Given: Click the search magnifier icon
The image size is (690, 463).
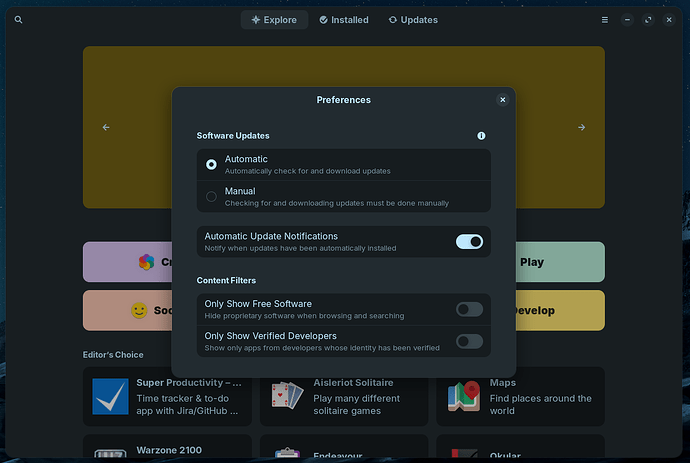Looking at the screenshot, I should tap(19, 20).
